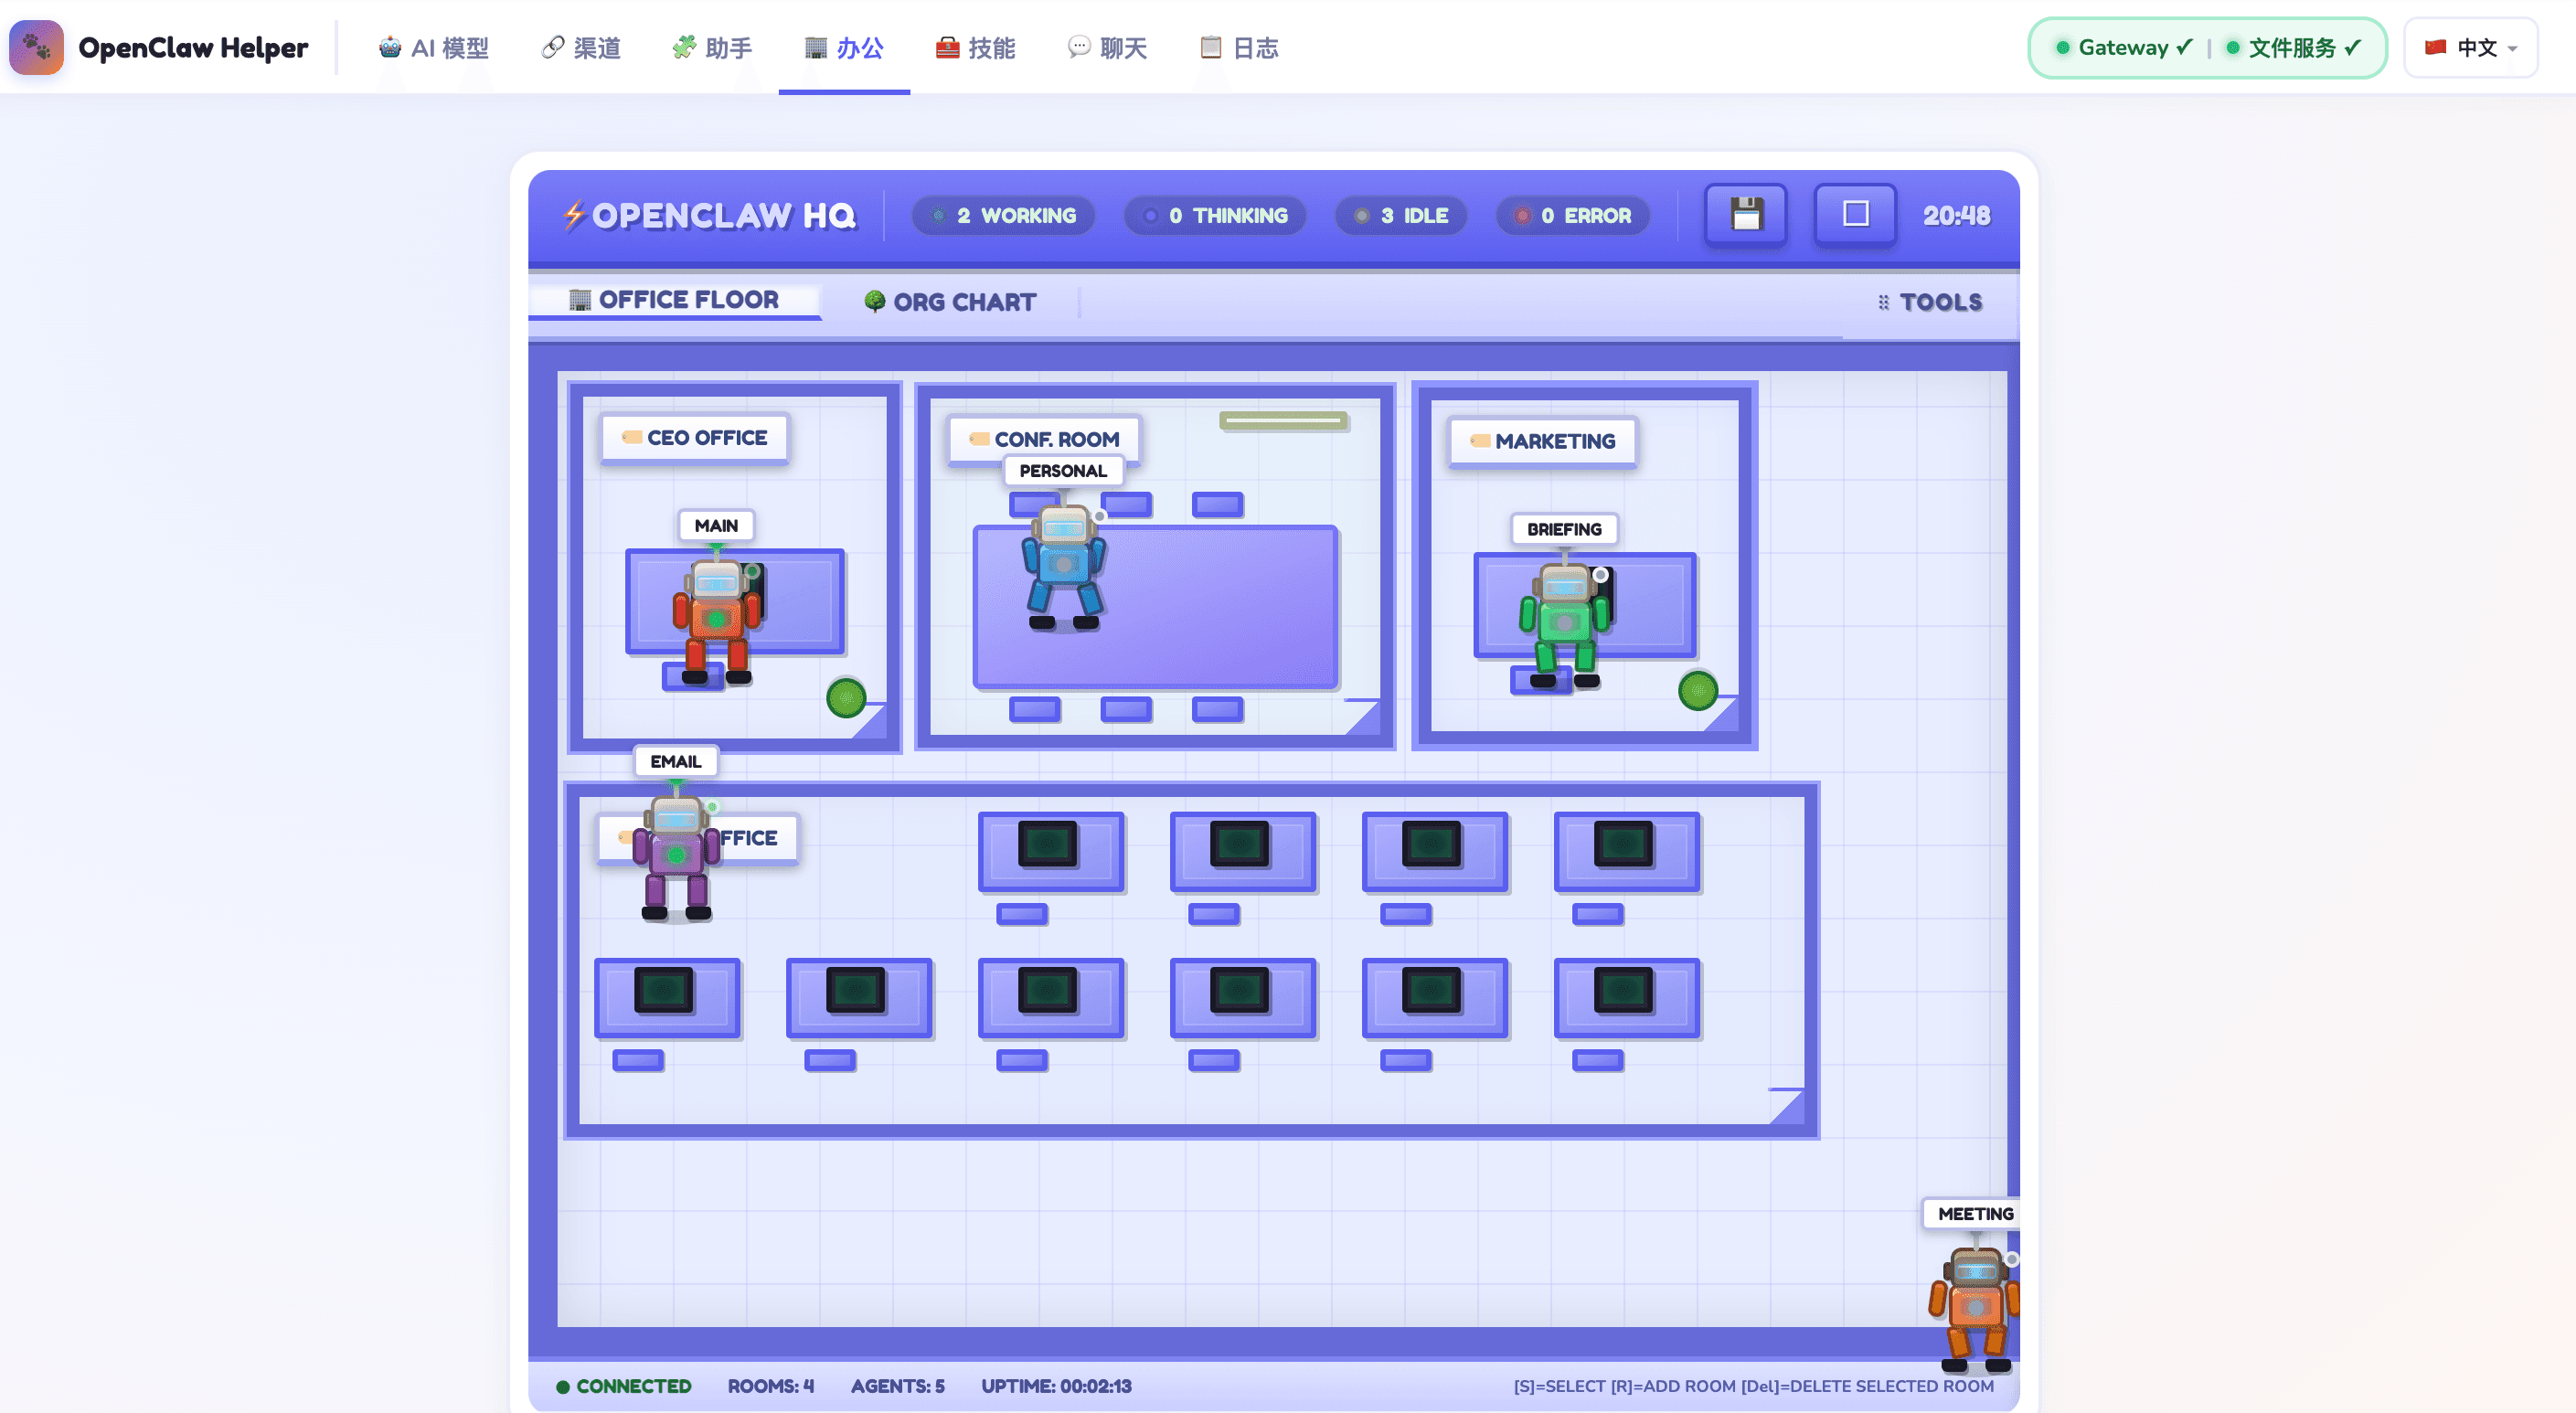Screen dimensions: 2576x1413
Task: Toggle the 0 ERROR status filter
Action: [x=1572, y=215]
